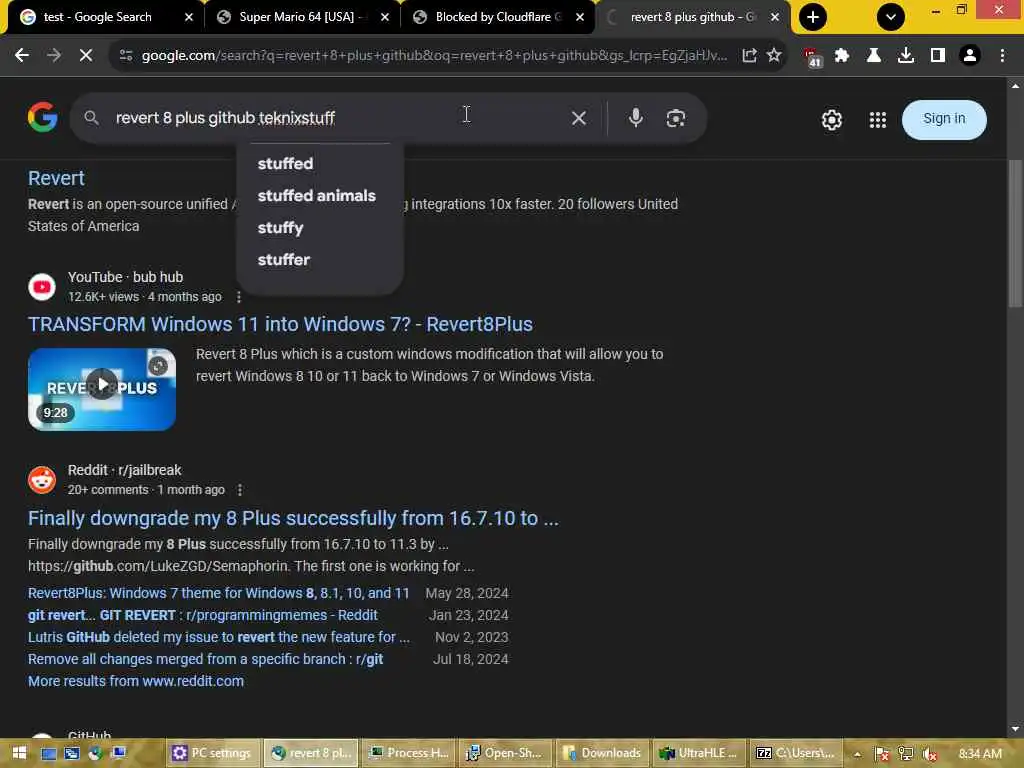Show hidden tray icons arrow

857,754
